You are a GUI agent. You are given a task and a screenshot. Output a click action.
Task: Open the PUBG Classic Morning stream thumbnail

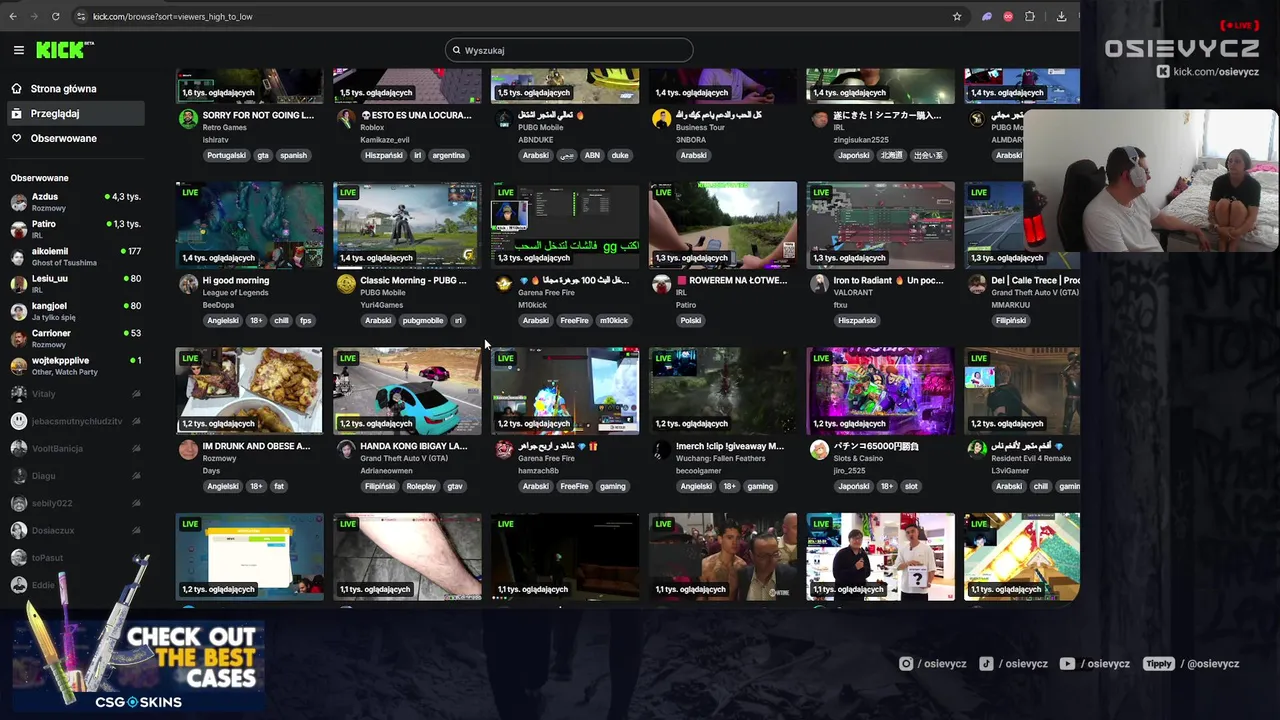point(407,225)
